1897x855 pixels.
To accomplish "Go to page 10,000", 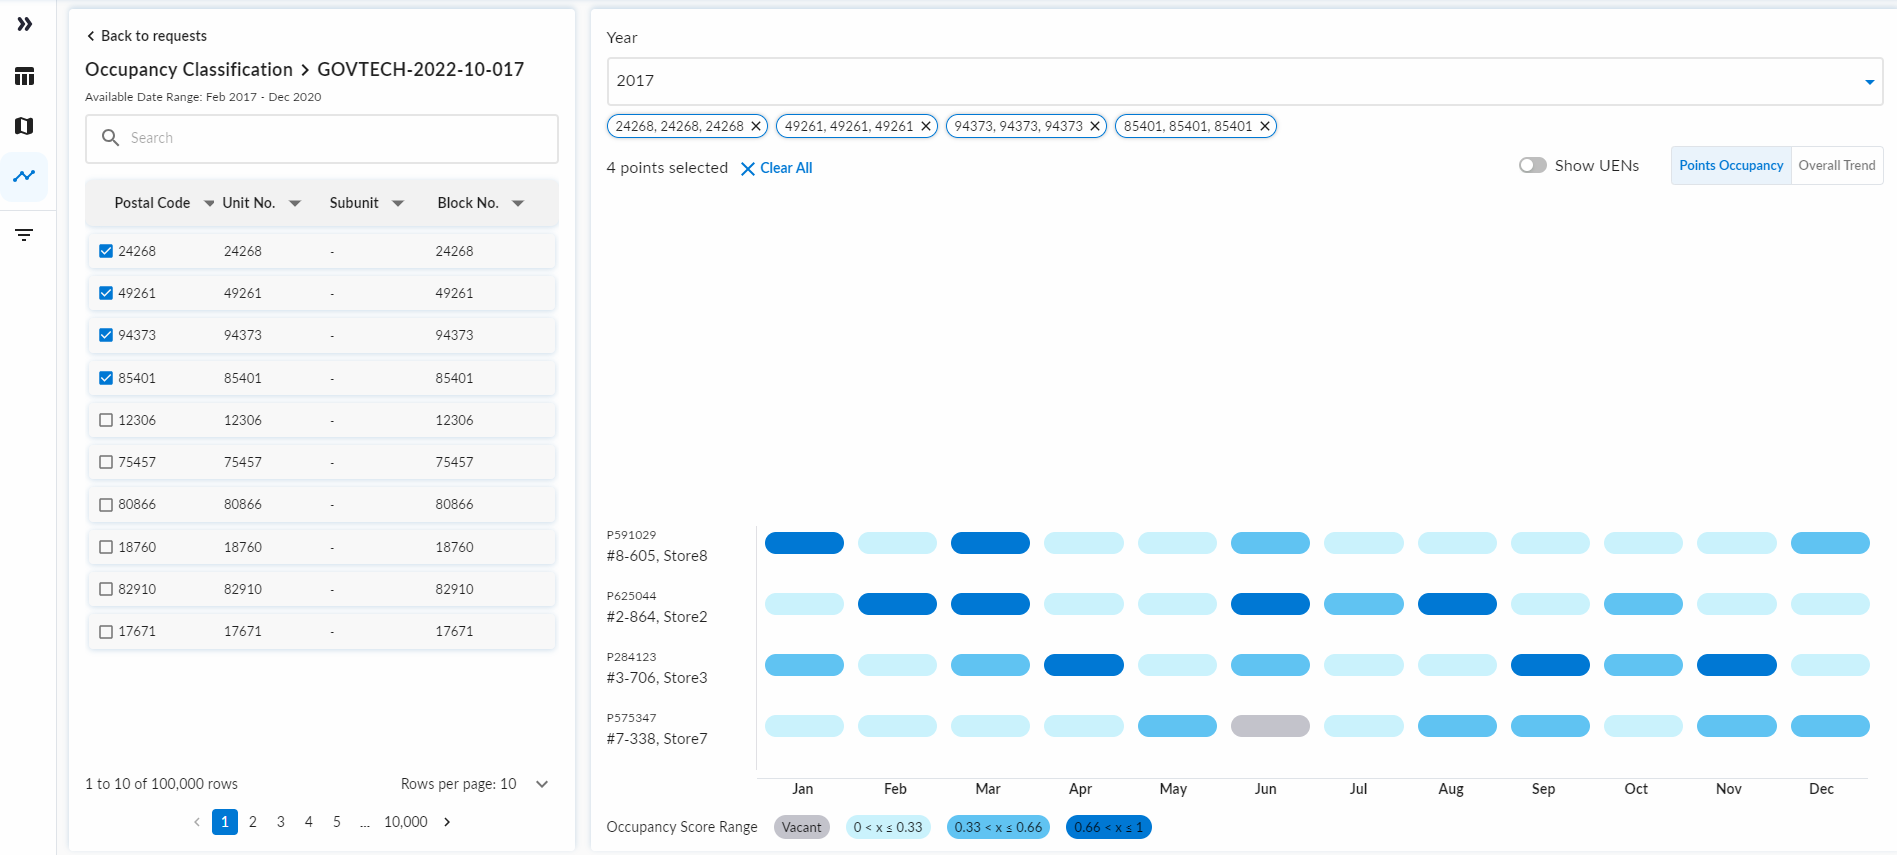I will [406, 822].
